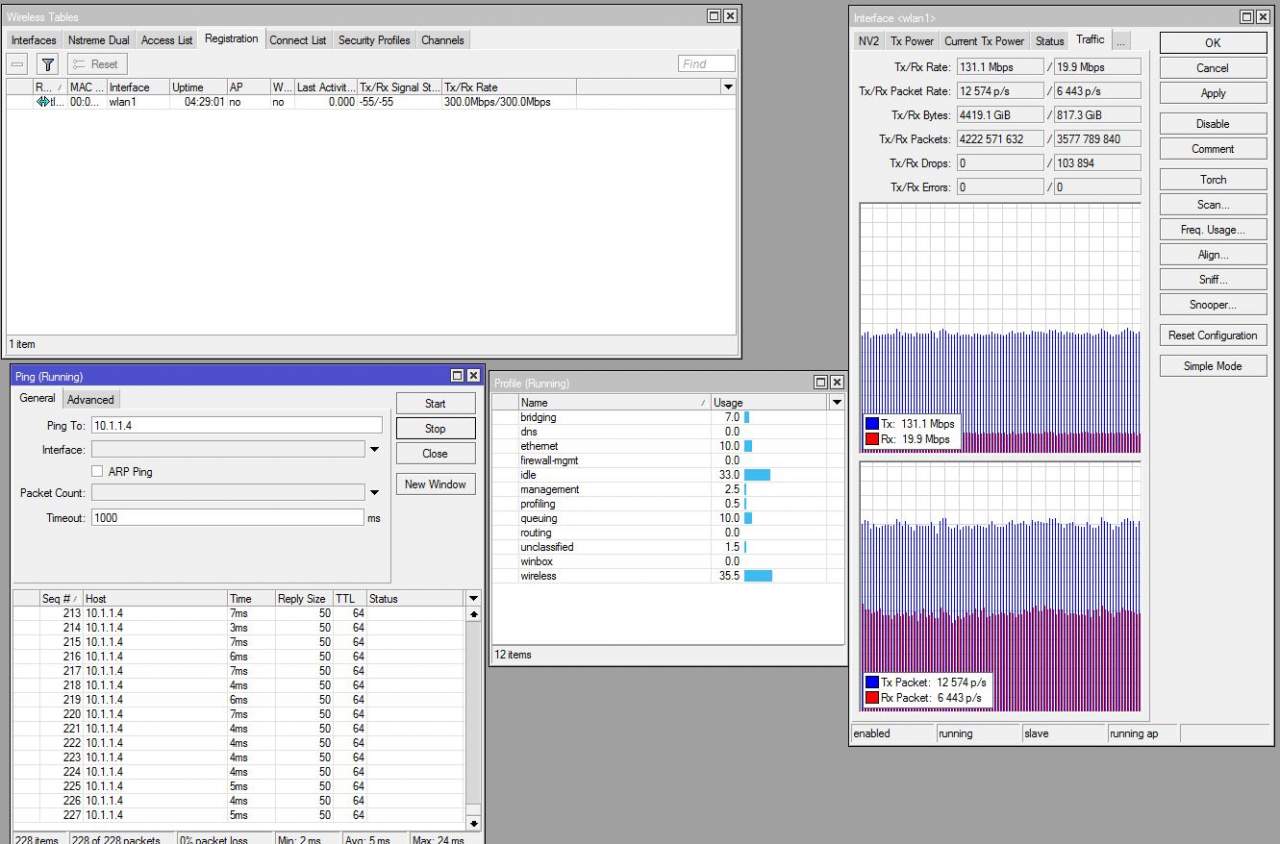
Task: Click the Find search field
Action: (x=706, y=64)
